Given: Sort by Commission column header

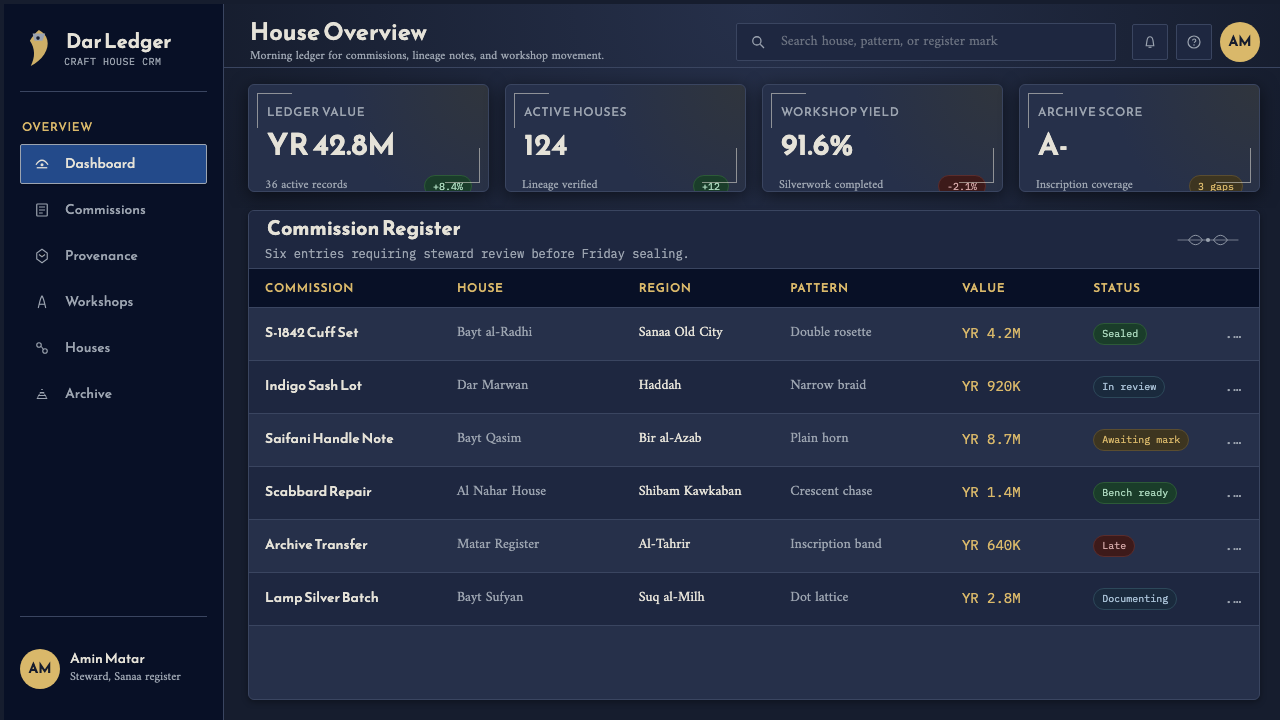Looking at the screenshot, I should [309, 288].
